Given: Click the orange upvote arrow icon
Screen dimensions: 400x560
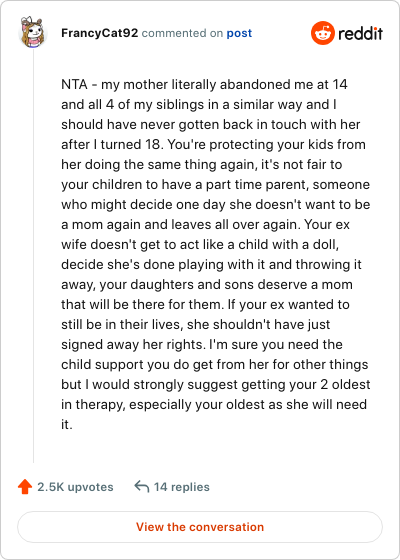Looking at the screenshot, I should coord(25,487).
